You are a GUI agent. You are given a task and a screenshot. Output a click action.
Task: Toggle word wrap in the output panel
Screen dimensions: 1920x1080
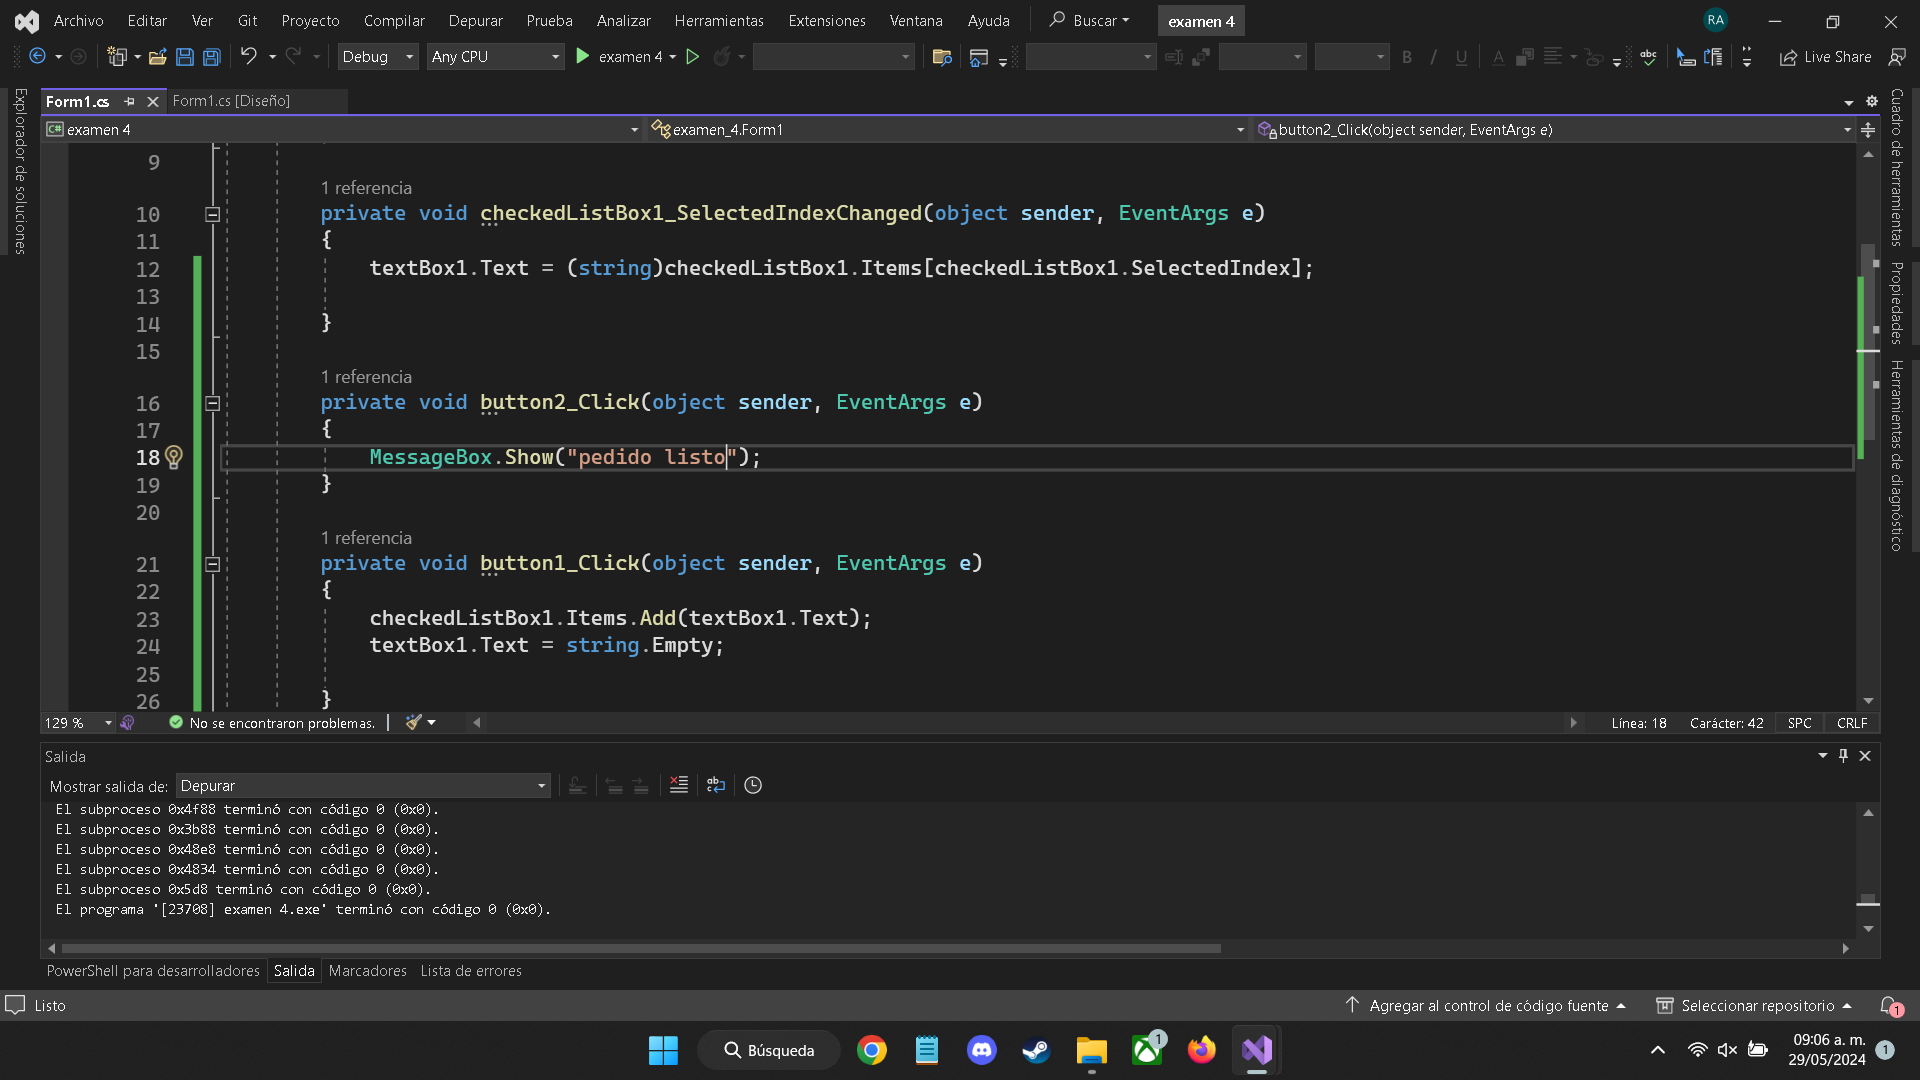coord(716,785)
